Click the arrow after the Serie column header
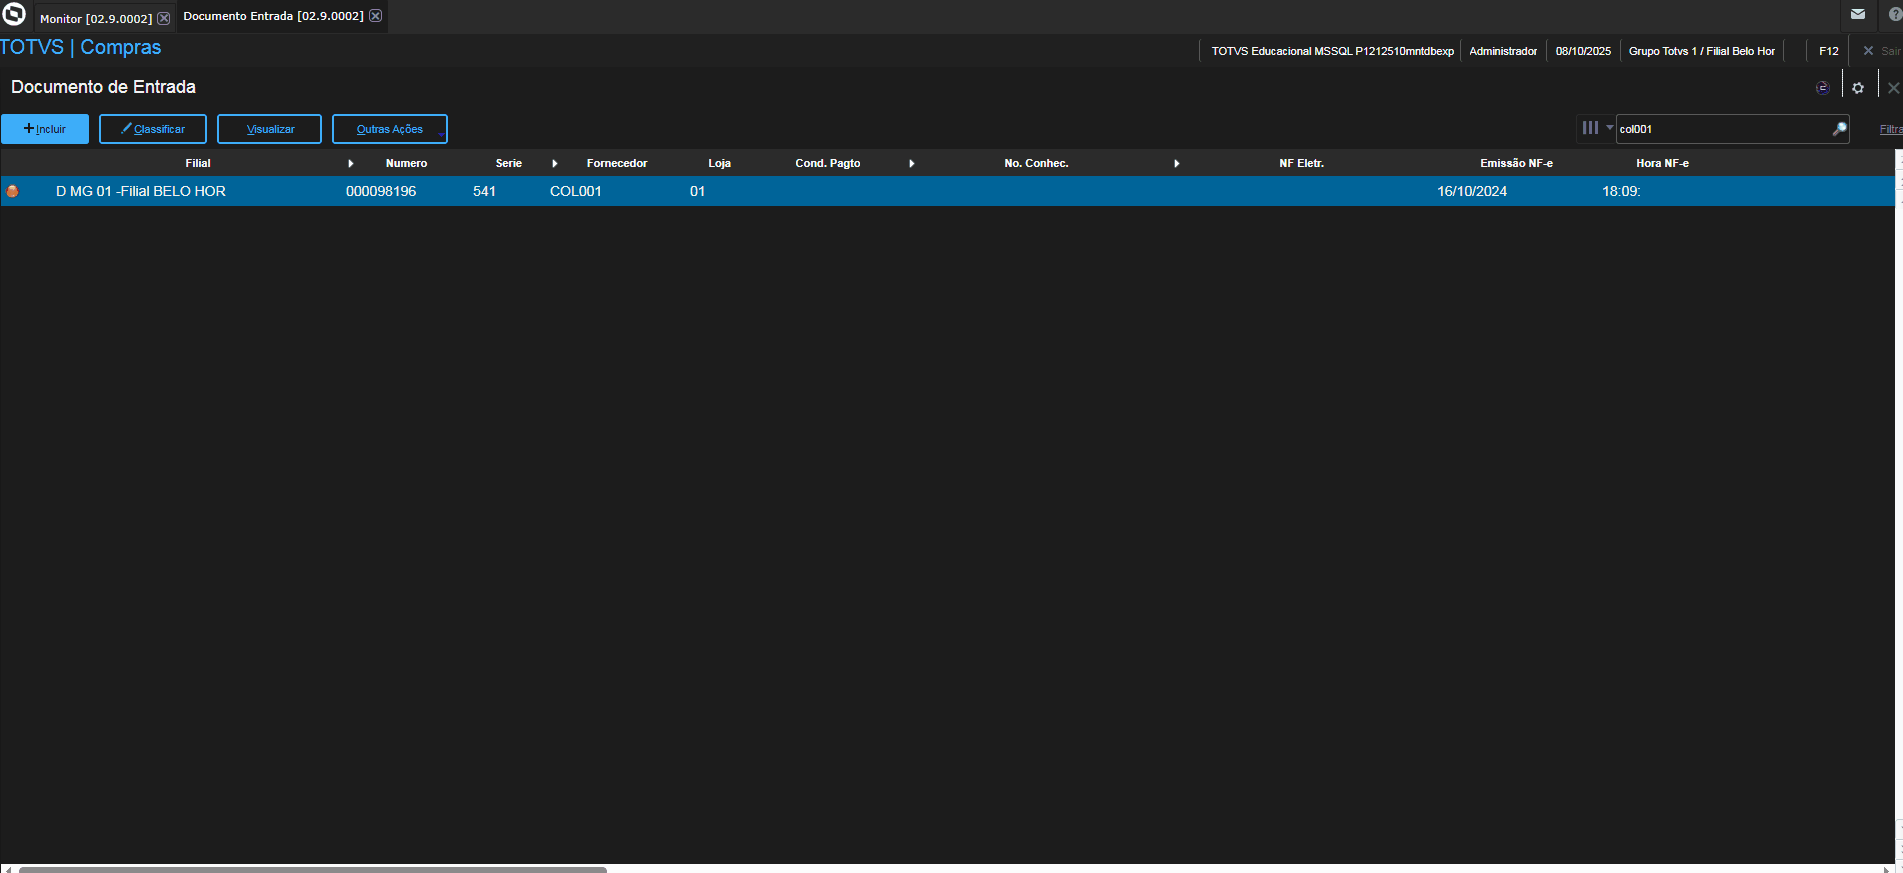 click(x=555, y=163)
